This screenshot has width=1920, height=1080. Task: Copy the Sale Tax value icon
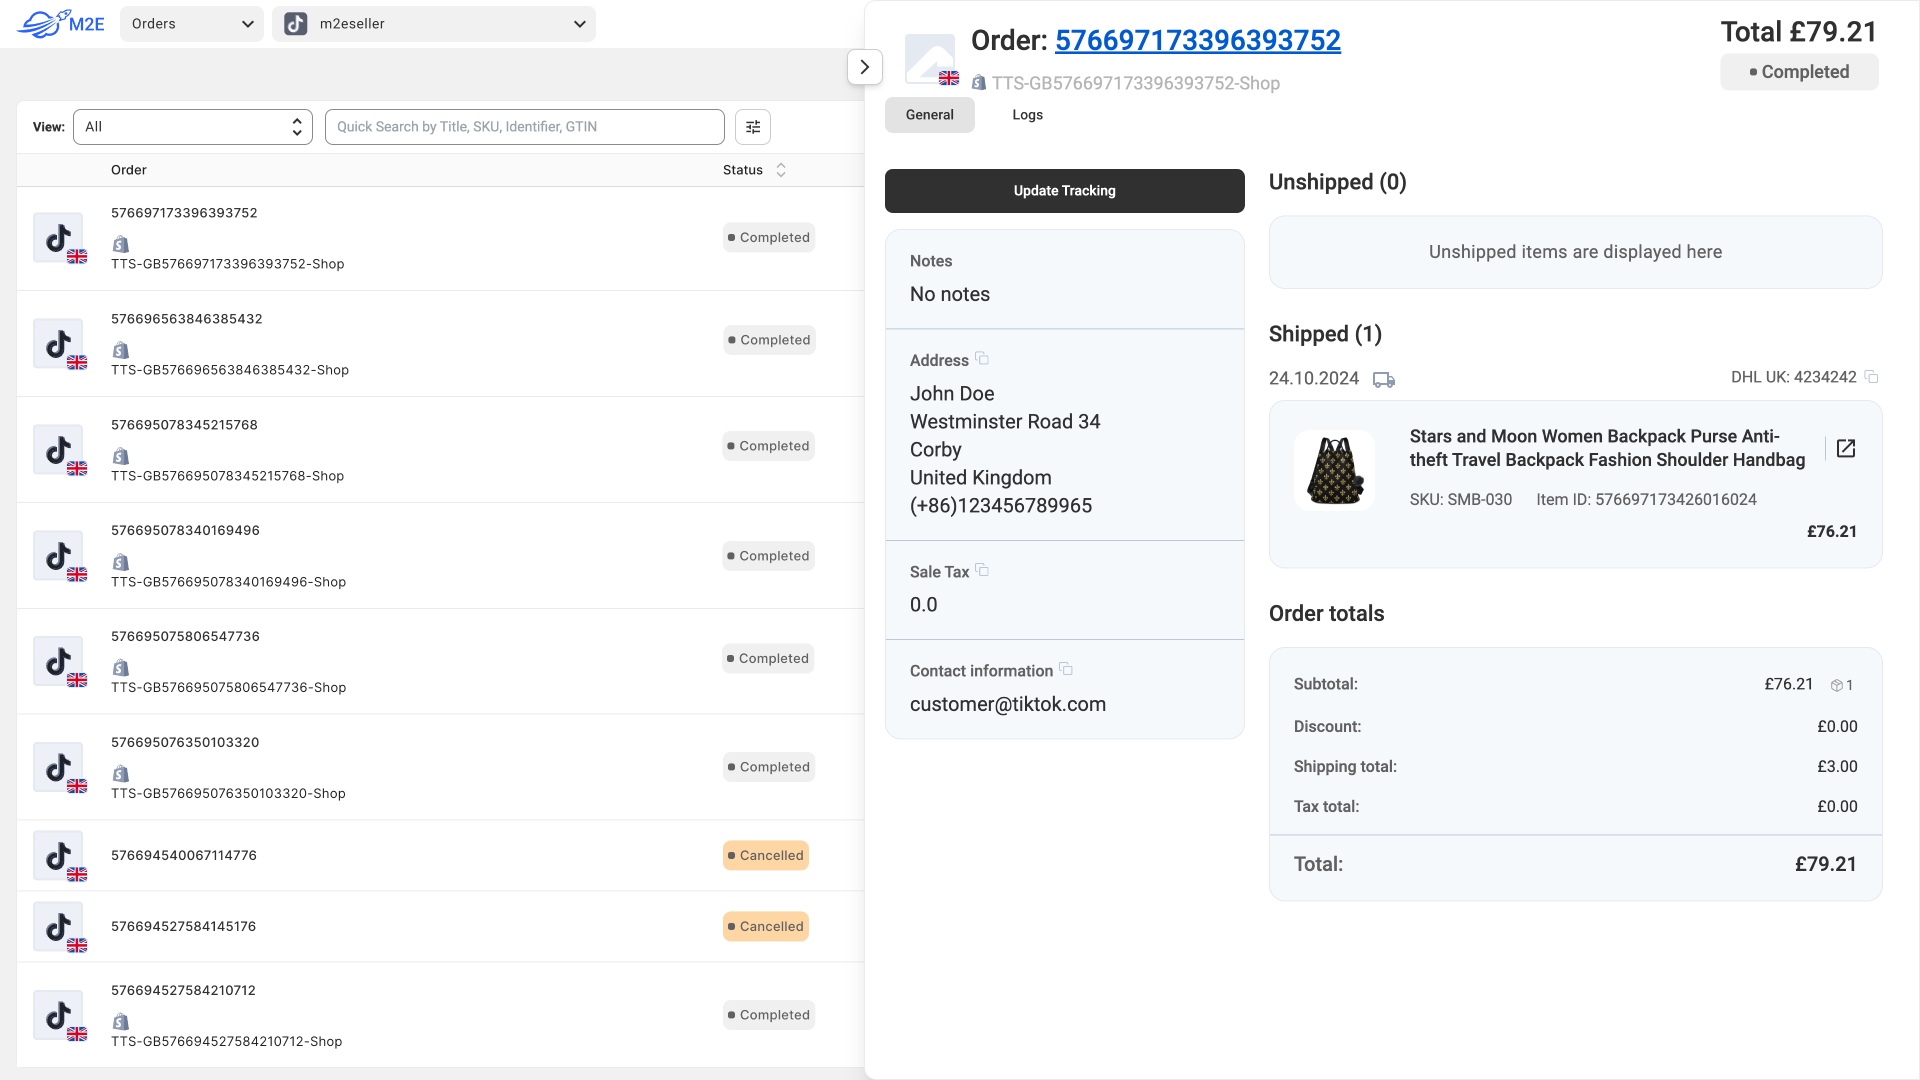point(982,571)
